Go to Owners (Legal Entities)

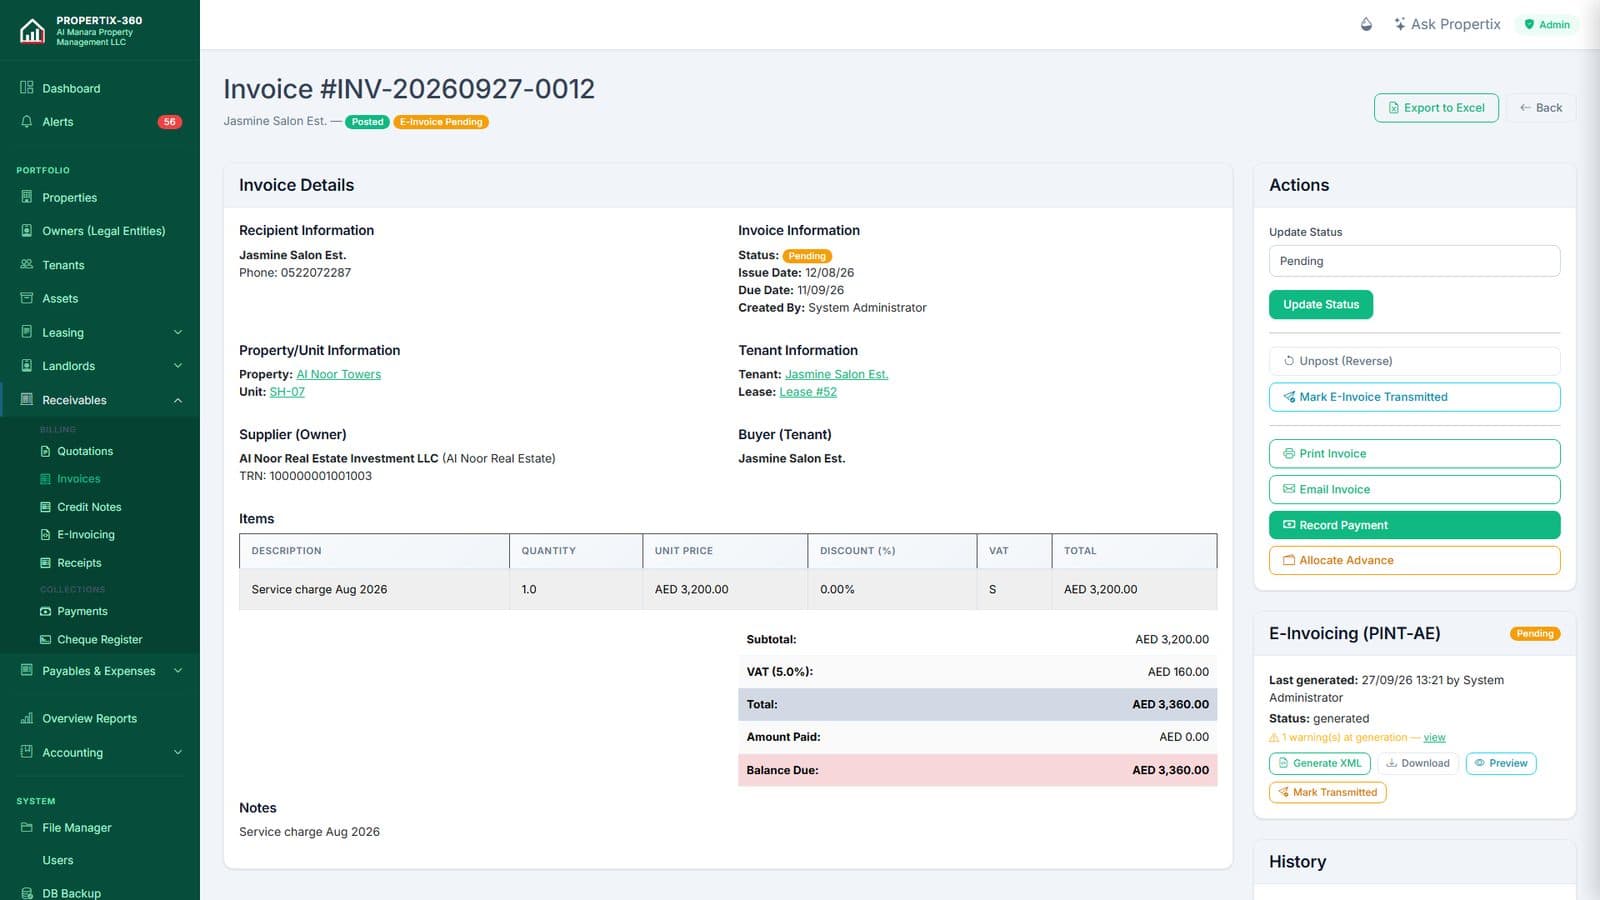pos(103,231)
